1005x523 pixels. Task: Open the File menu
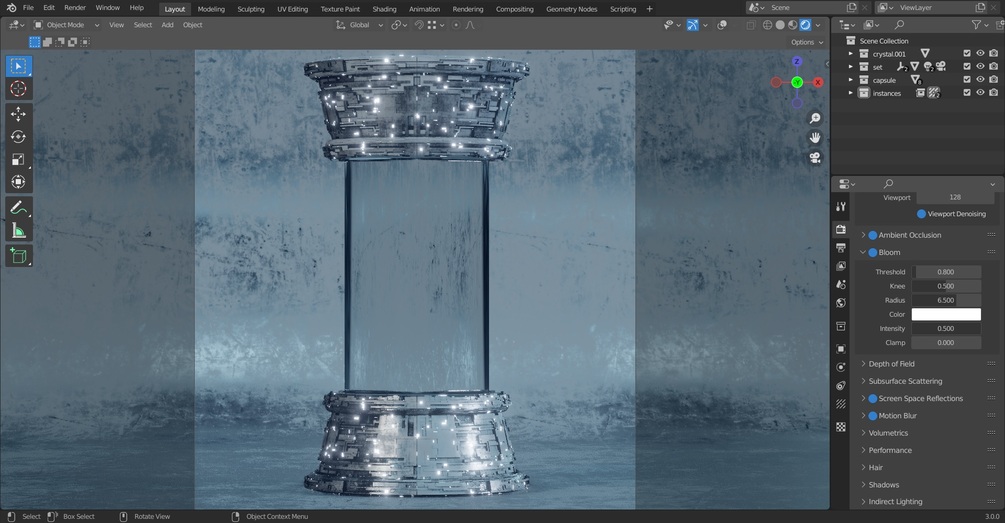point(28,8)
